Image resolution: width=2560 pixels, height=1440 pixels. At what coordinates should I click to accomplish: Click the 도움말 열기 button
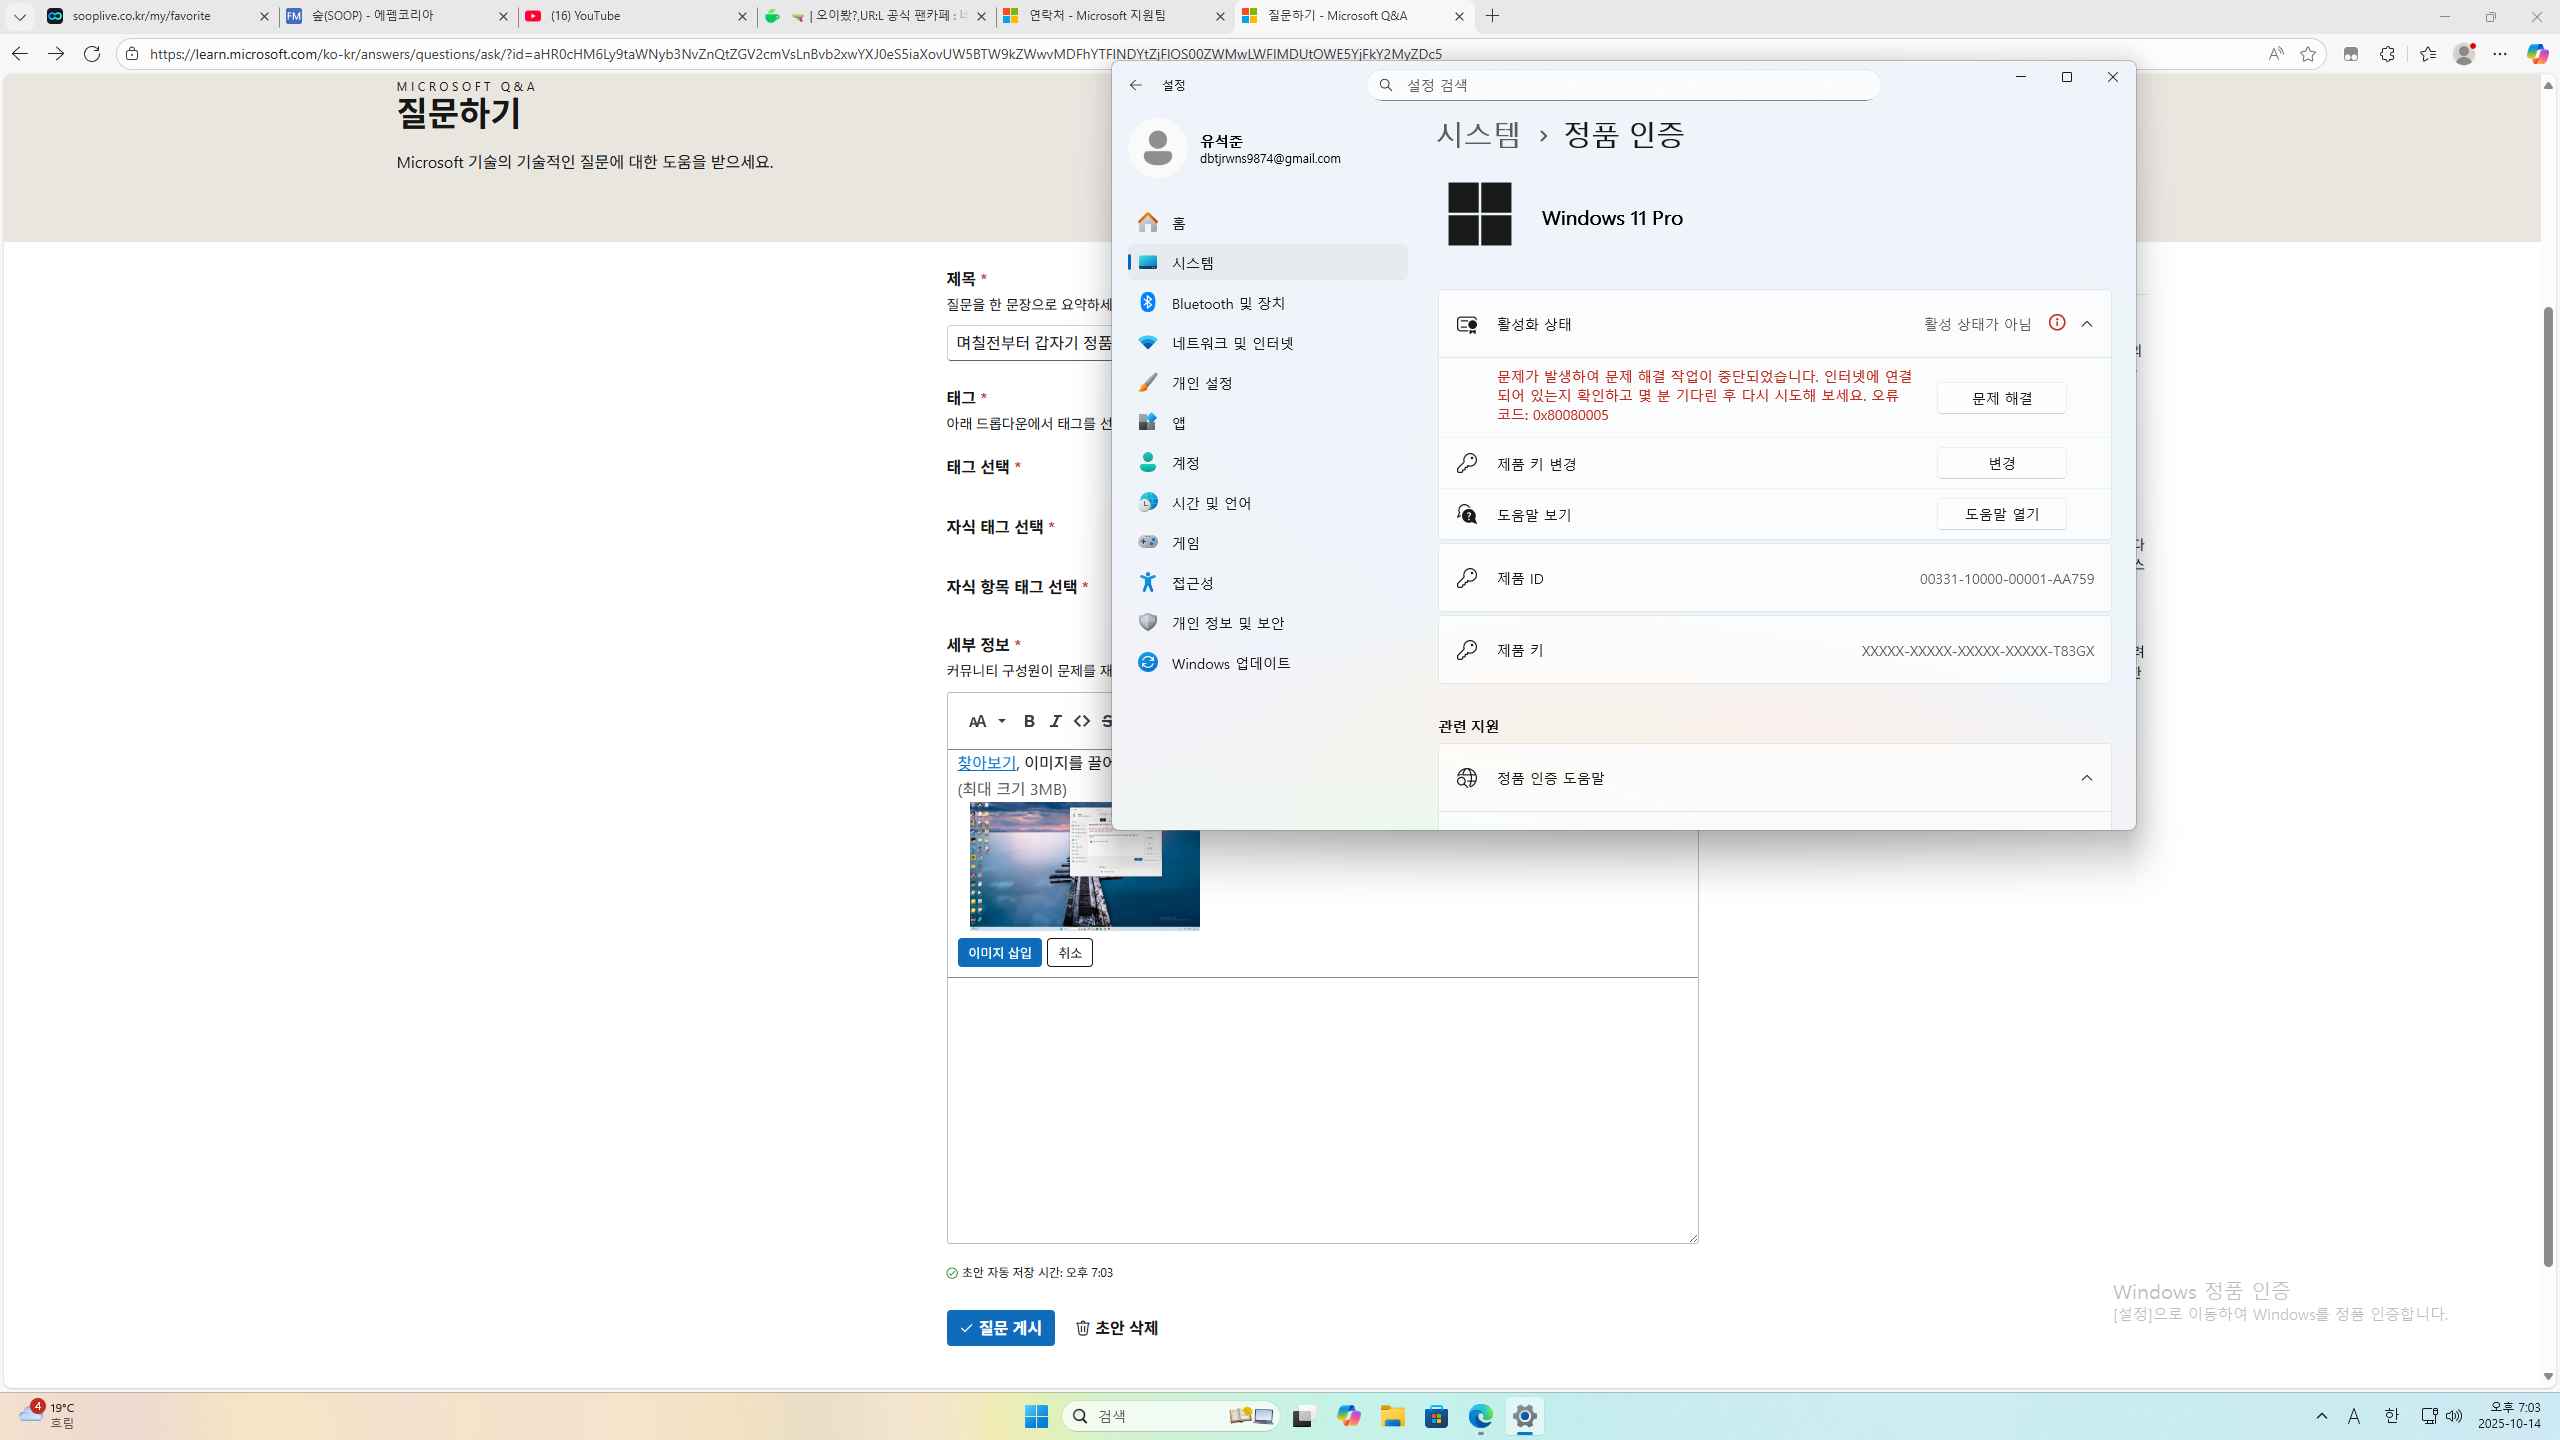(x=2001, y=514)
